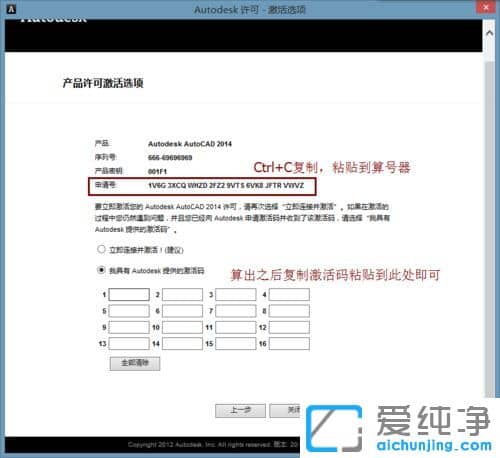Click the product name Autodesk AutoCAD 2014
500x458 pixels.
(190, 144)
